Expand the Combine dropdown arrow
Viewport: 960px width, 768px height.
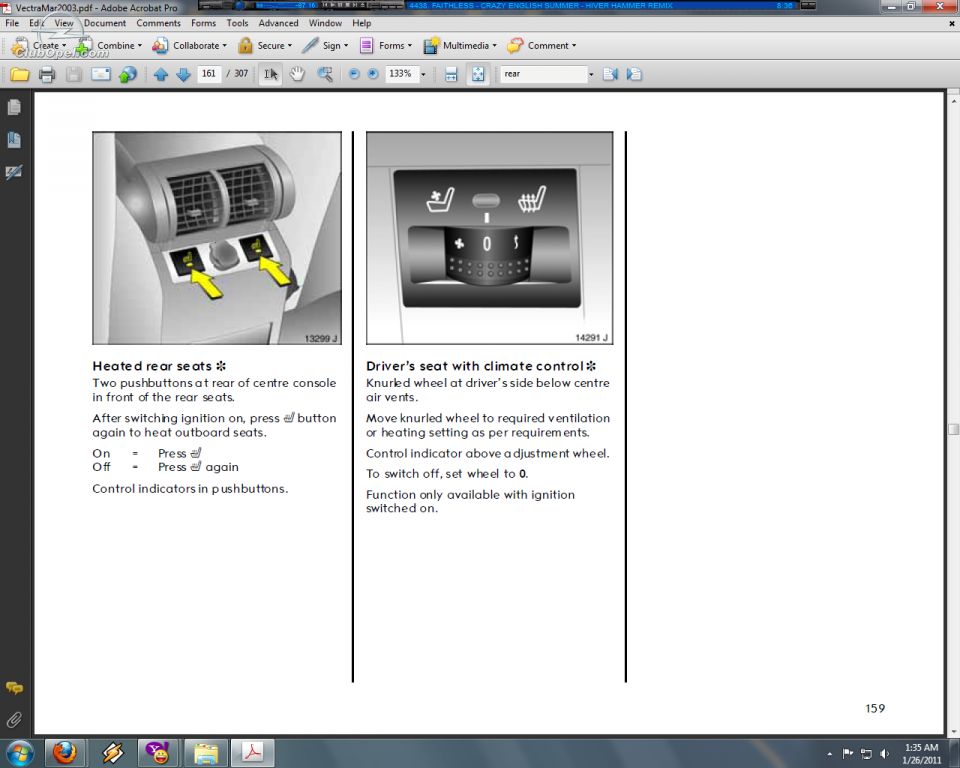click(x=140, y=45)
